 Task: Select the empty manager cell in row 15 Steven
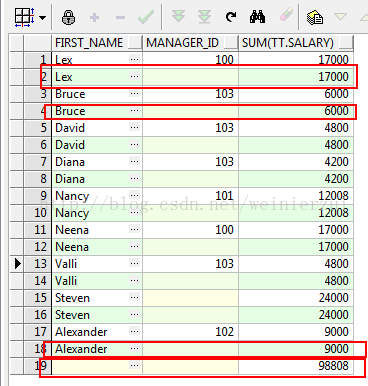coord(190,298)
